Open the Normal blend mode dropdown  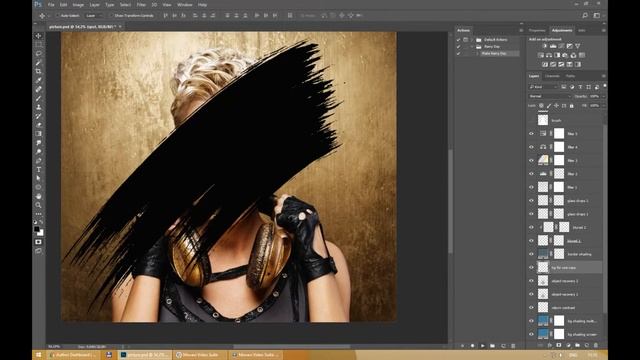[x=549, y=96]
